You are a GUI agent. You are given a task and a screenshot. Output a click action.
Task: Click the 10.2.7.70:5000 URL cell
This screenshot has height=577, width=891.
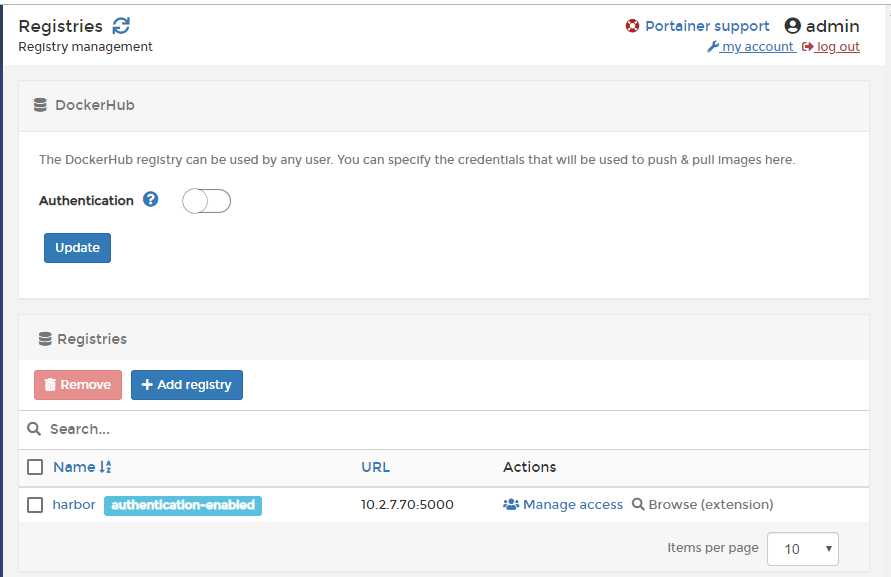407,504
